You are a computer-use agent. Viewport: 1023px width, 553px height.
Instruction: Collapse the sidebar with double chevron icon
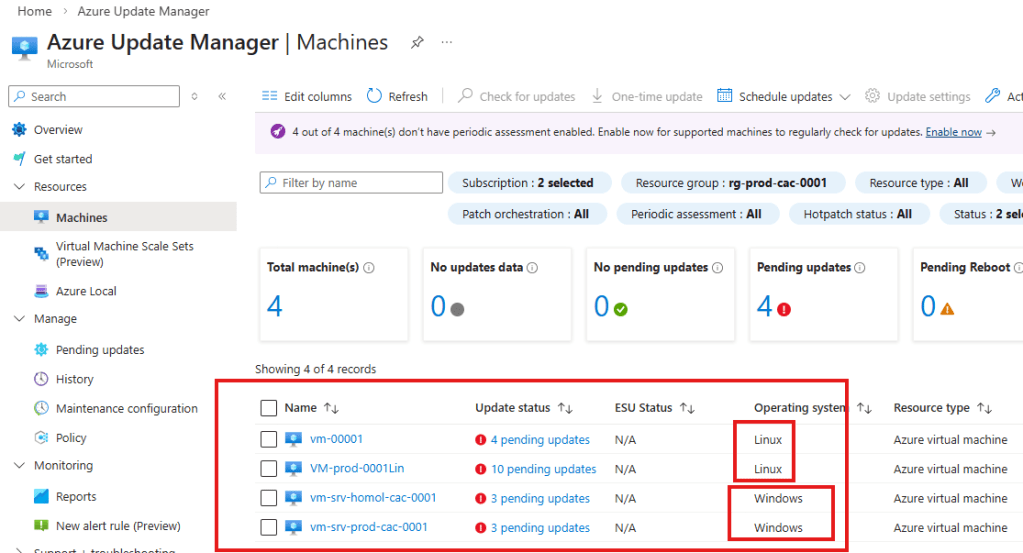coord(222,96)
